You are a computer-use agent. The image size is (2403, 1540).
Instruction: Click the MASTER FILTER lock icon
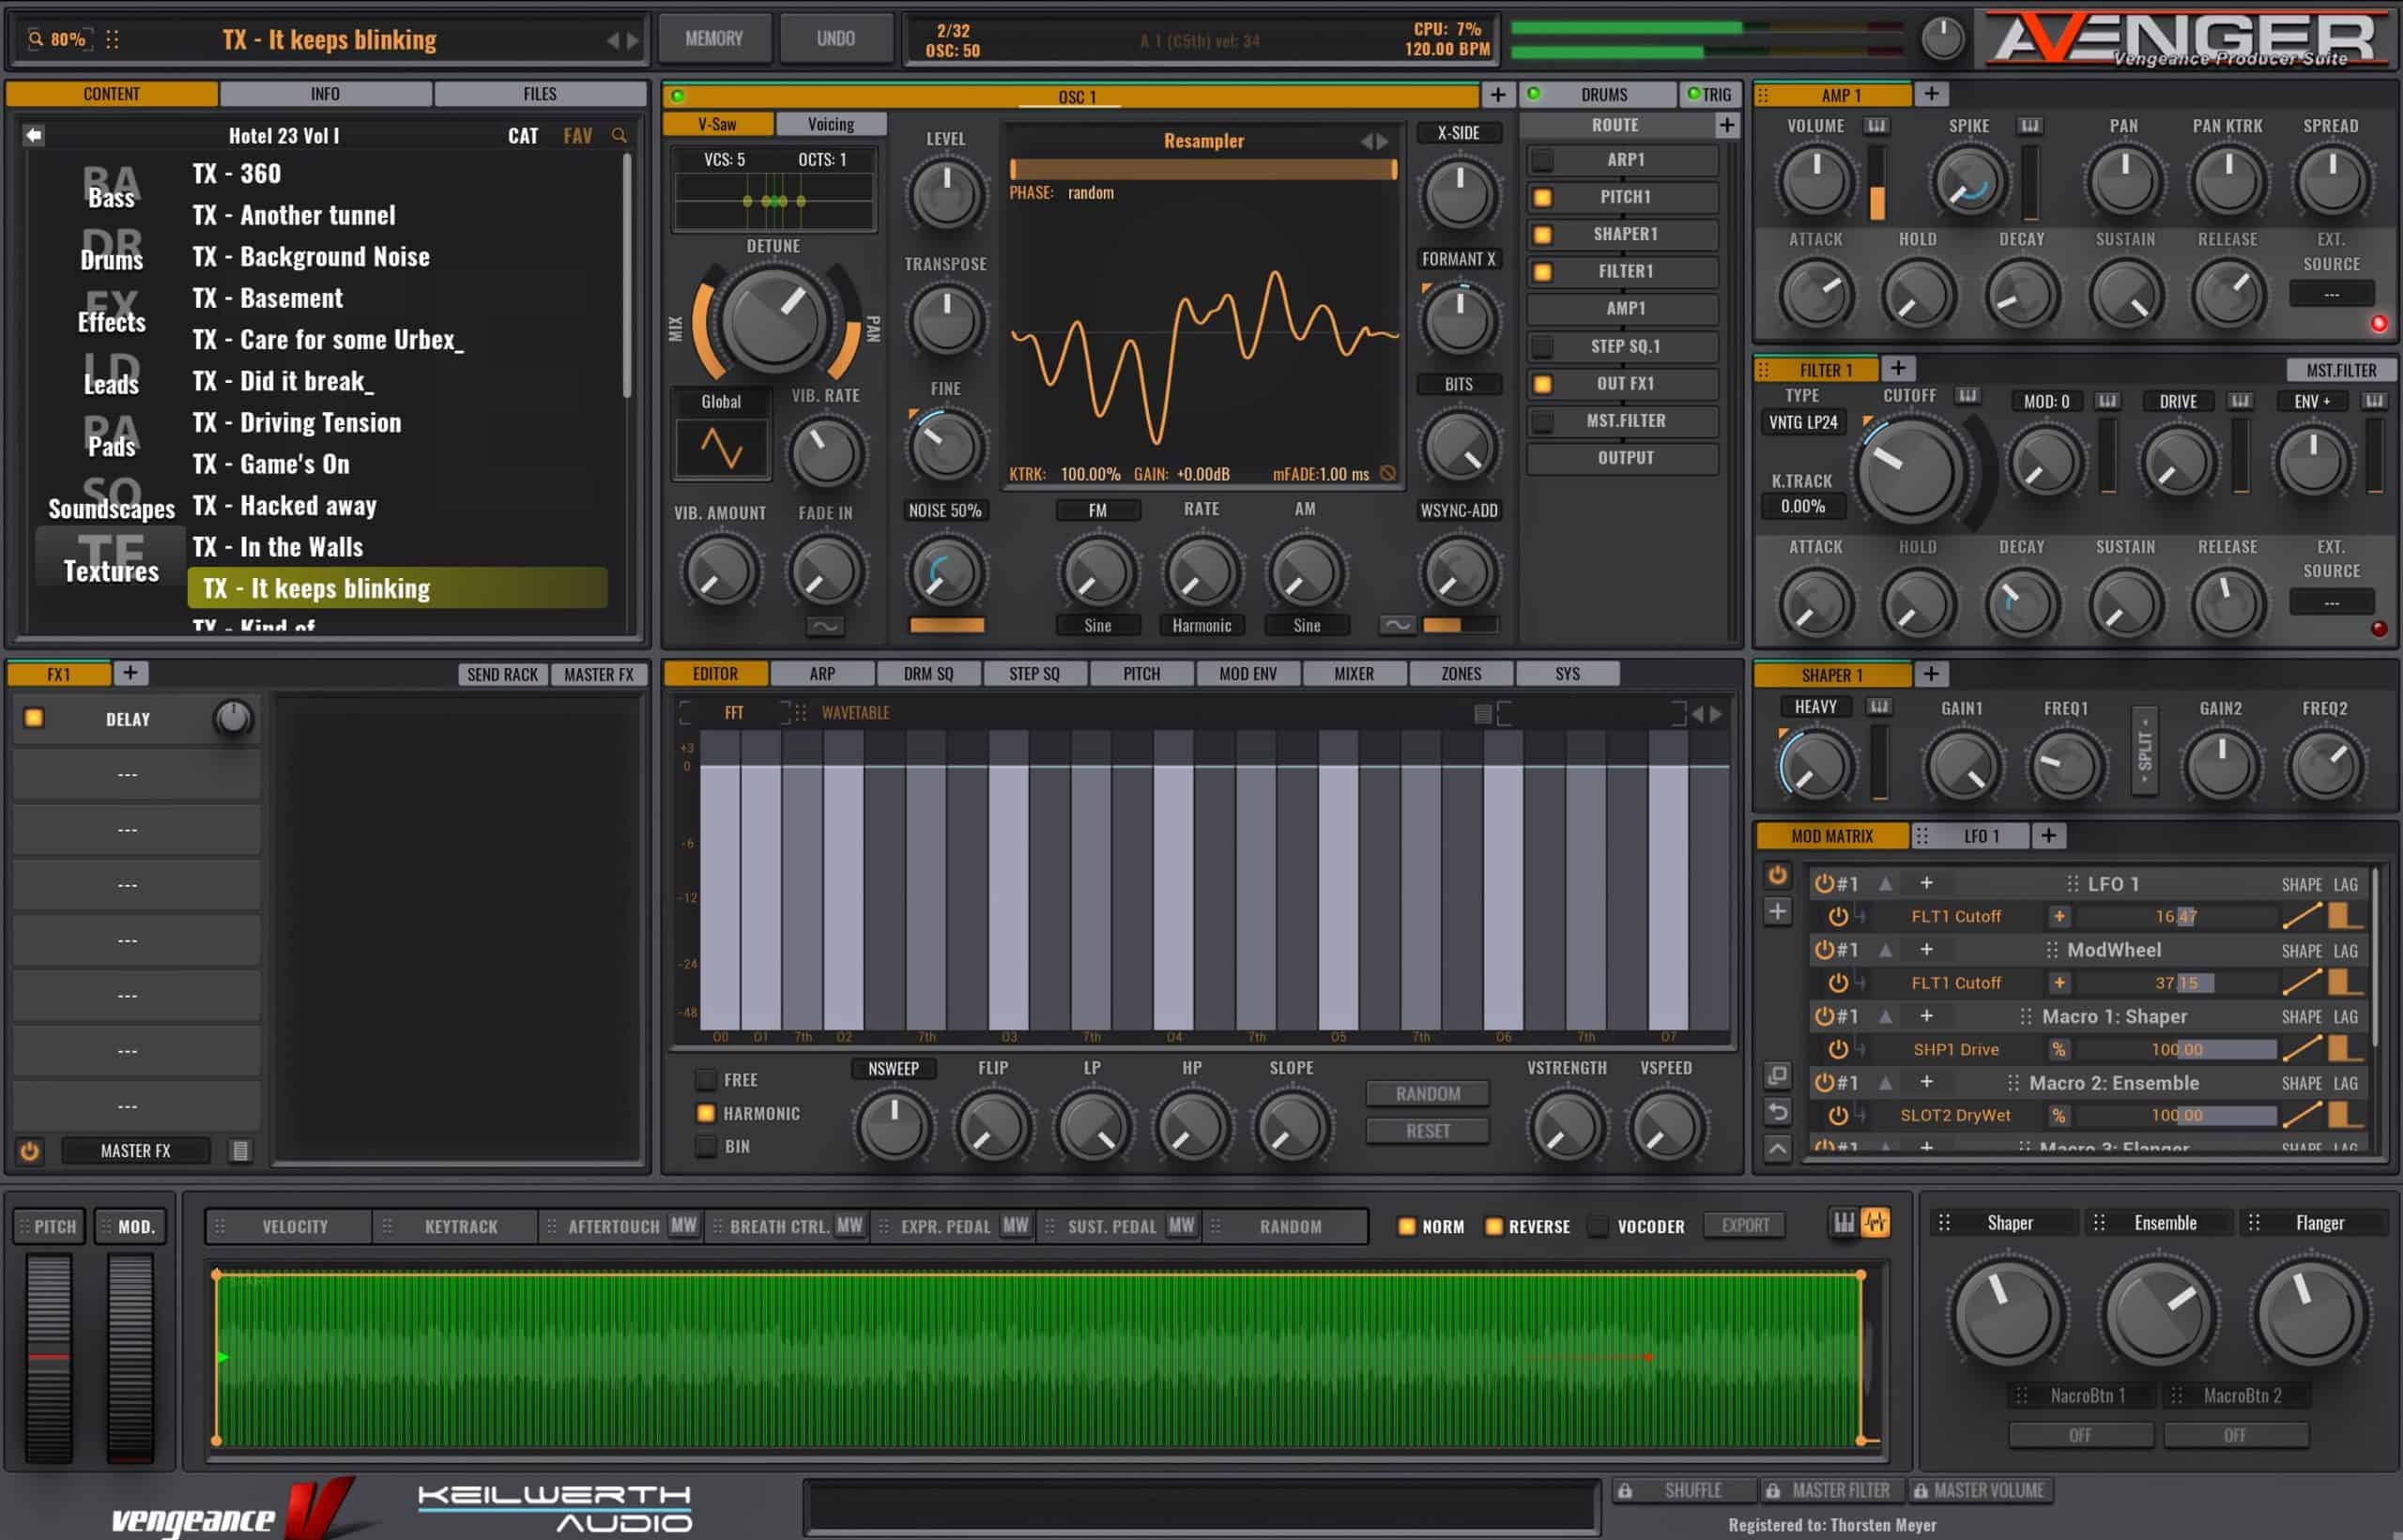(x=1773, y=1491)
